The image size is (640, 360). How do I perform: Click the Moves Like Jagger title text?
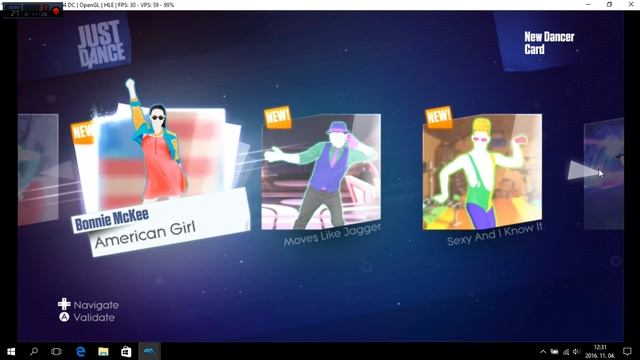(332, 235)
